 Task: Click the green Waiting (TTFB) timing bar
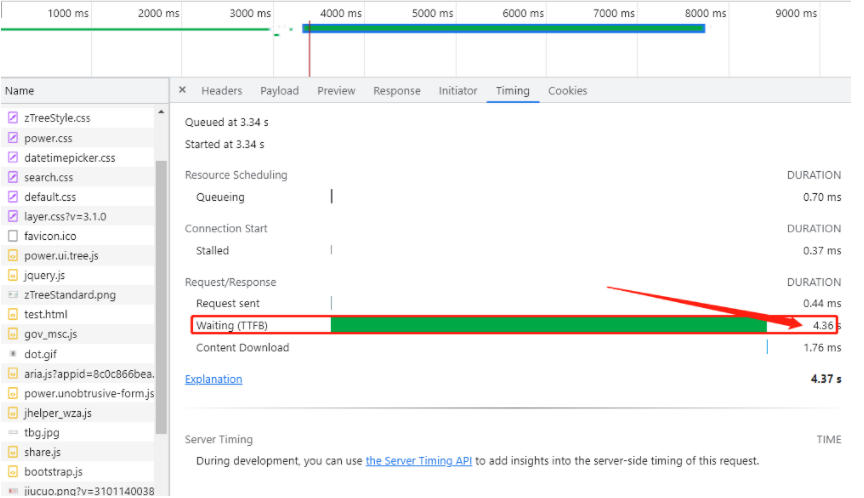[548, 325]
